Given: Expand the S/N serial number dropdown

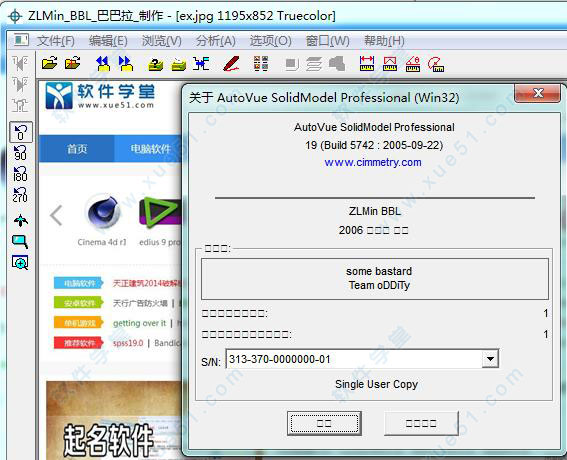Looking at the screenshot, I should [490, 359].
